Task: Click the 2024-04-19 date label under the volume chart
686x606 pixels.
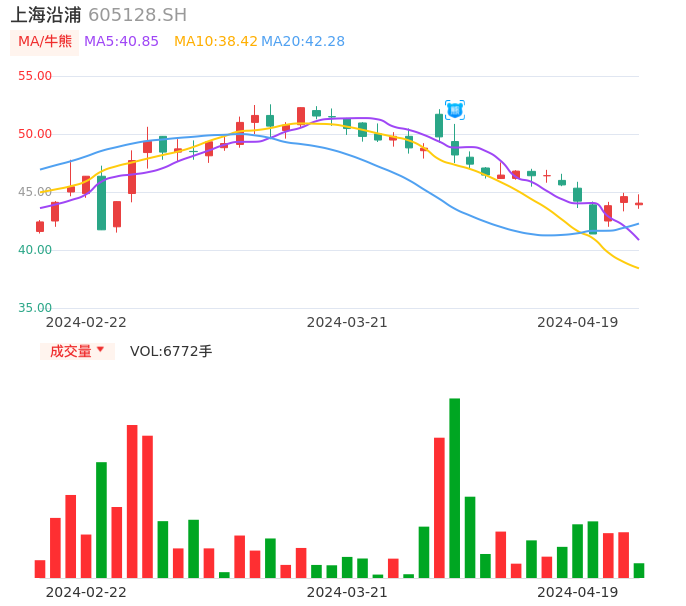Action: pos(578,592)
